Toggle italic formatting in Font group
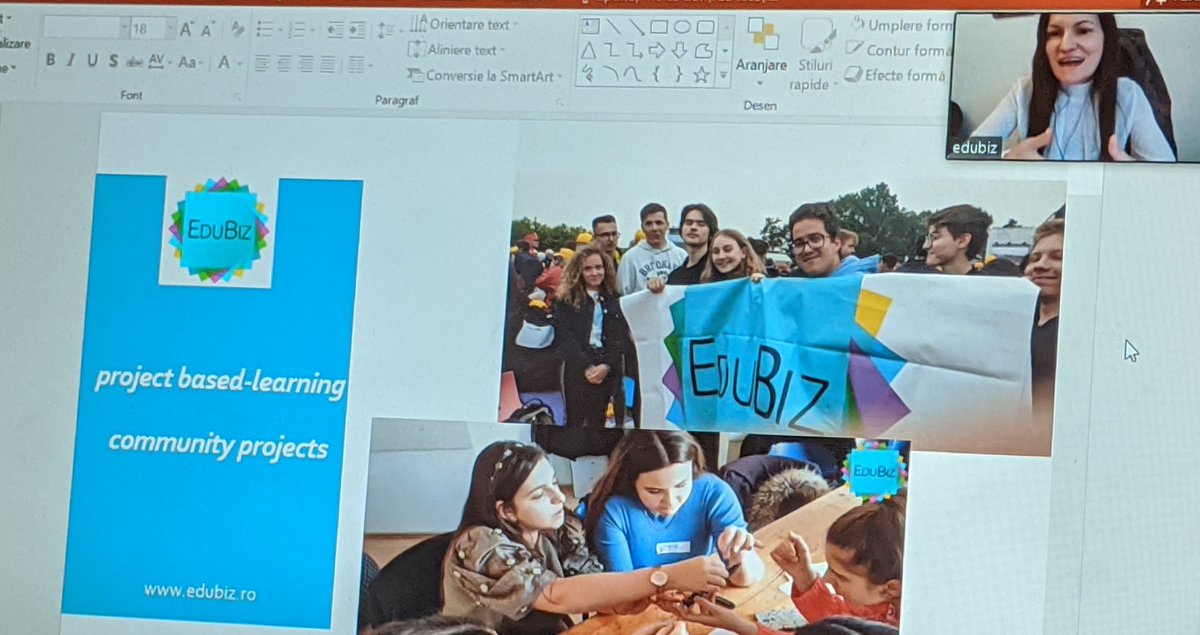The width and height of the screenshot is (1200, 635). [x=71, y=61]
